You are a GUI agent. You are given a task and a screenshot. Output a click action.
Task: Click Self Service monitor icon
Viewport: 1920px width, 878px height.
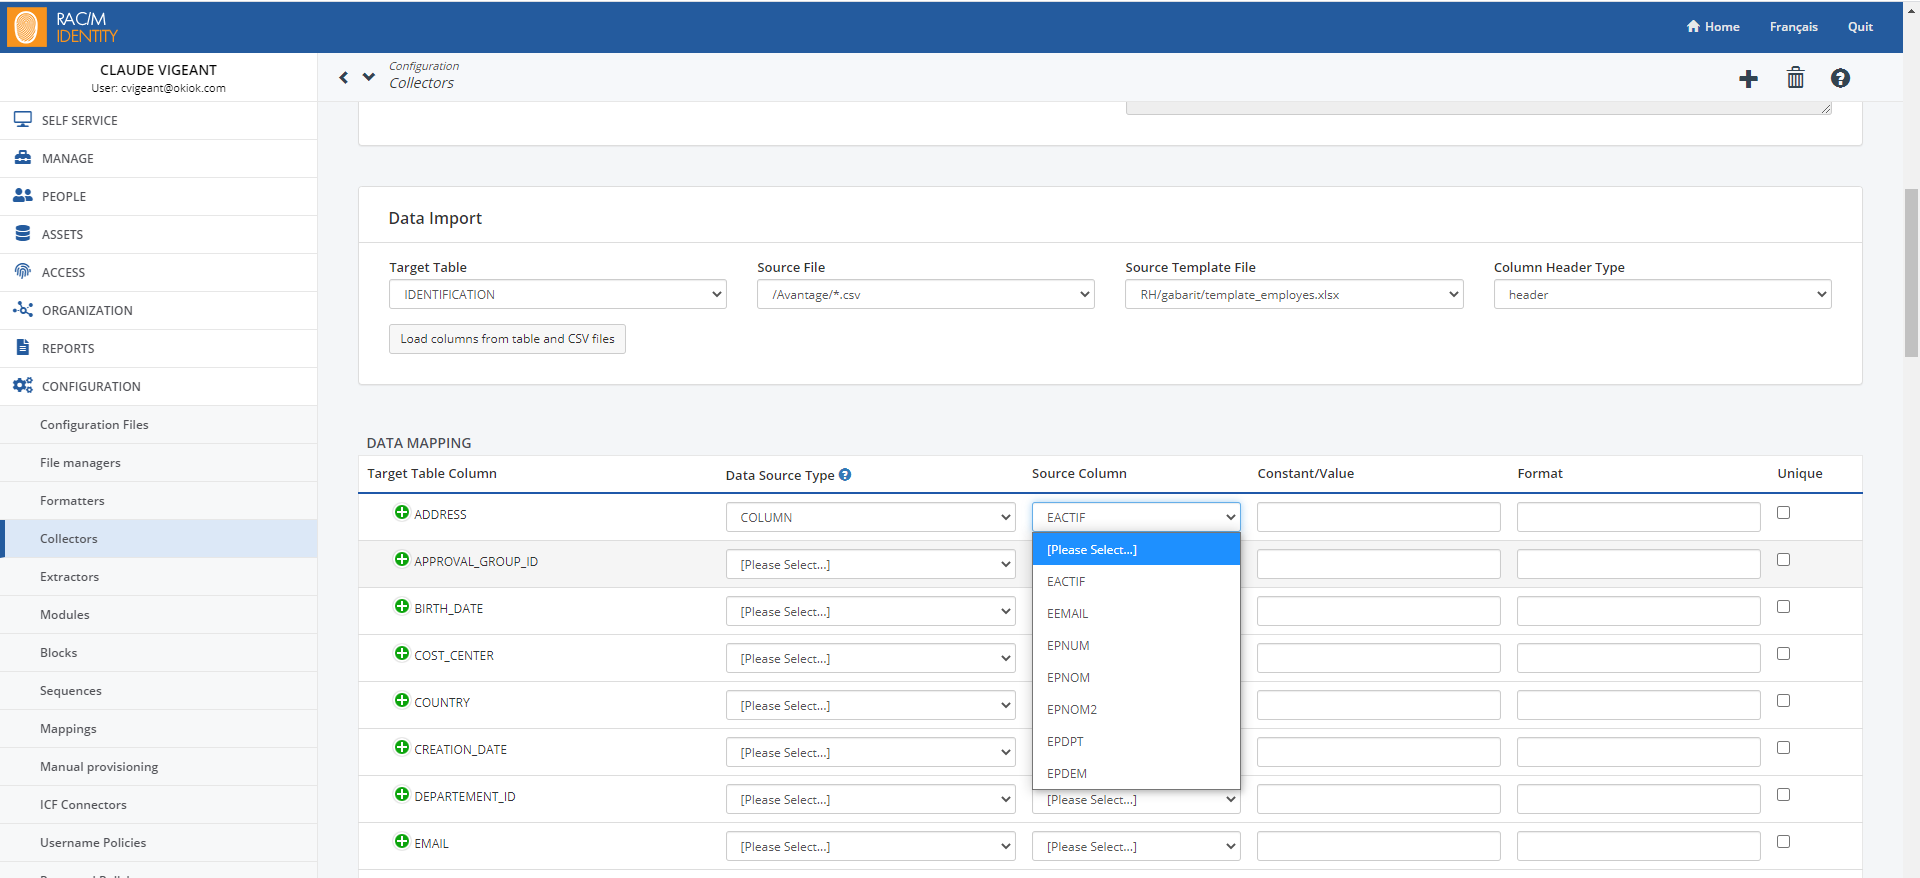click(23, 120)
